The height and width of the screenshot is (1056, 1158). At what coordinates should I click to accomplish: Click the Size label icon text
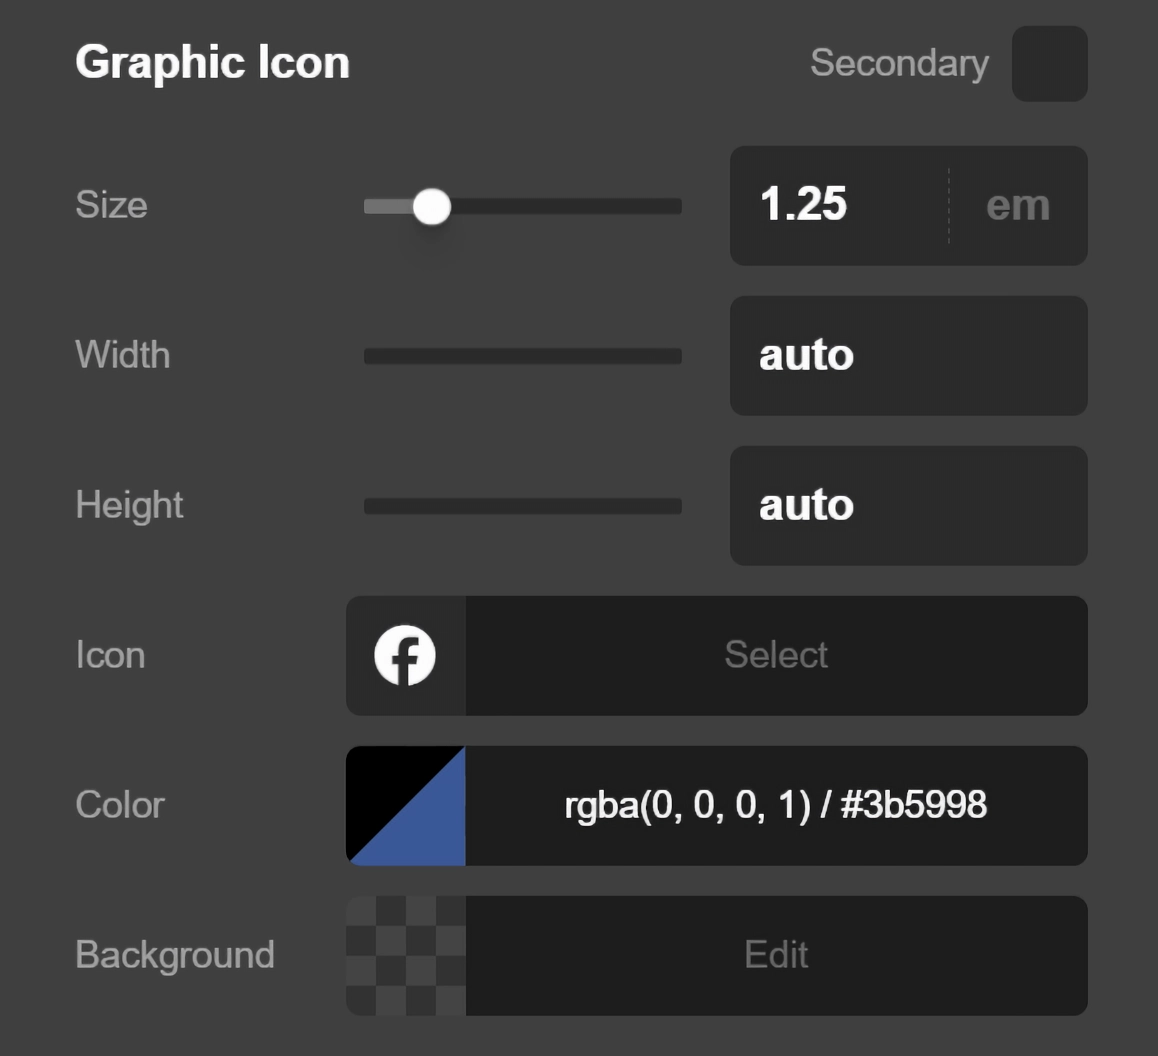tap(111, 206)
